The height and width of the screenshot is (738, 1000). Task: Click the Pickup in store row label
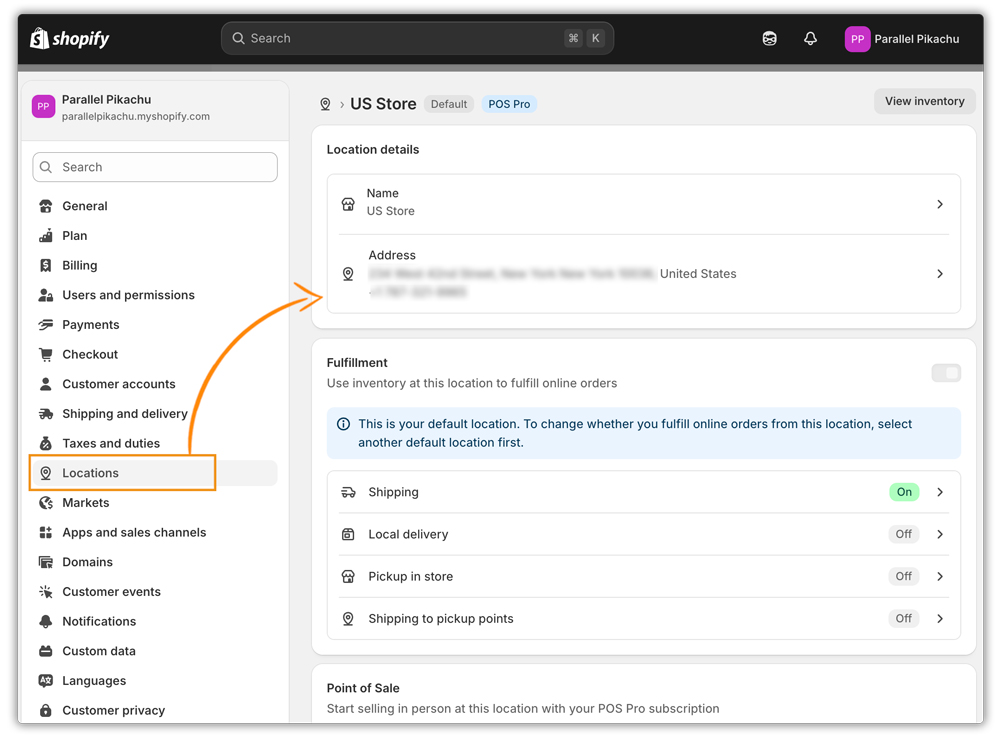pyautogui.click(x=411, y=577)
